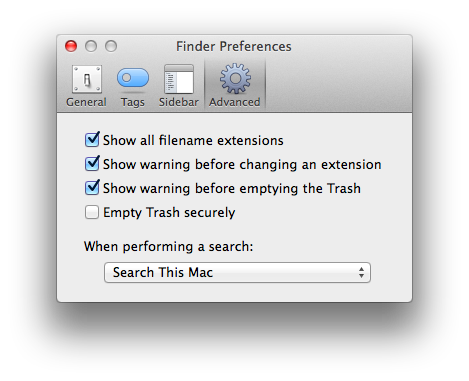Switch to the General tab label
Viewport: 469px width, 381px height.
click(x=86, y=102)
